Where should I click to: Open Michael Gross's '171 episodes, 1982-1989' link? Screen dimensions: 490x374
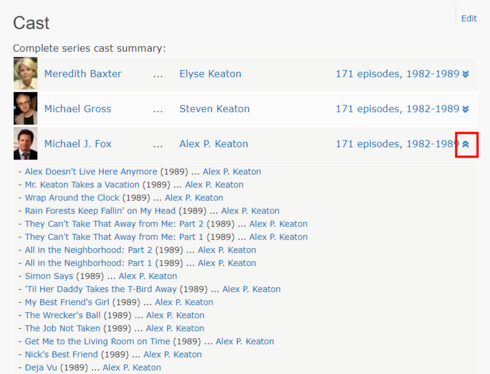click(x=397, y=109)
